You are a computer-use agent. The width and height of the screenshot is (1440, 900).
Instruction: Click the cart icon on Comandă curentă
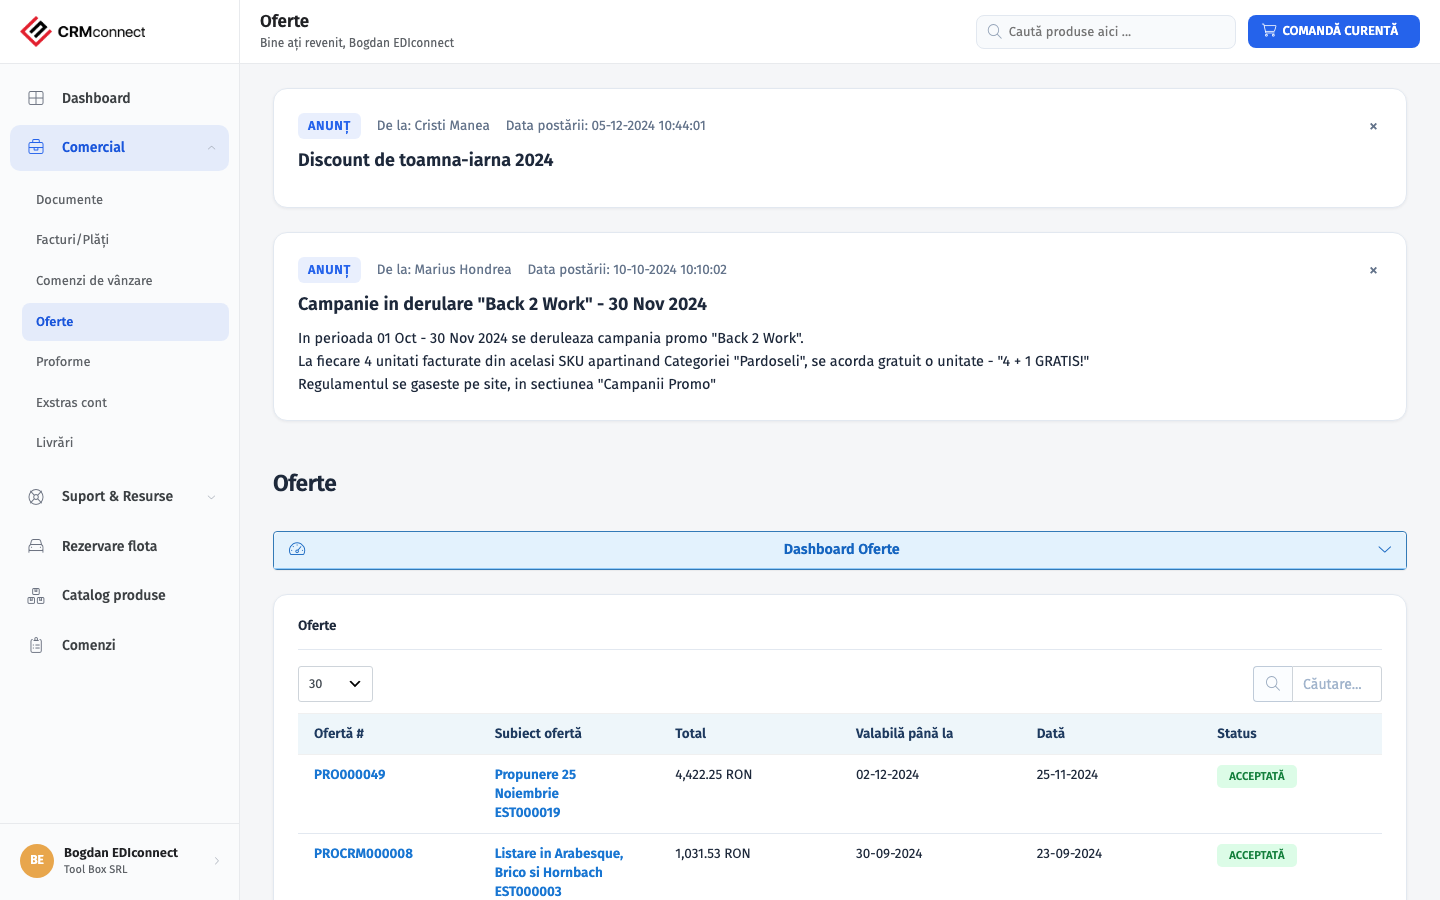1269,31
